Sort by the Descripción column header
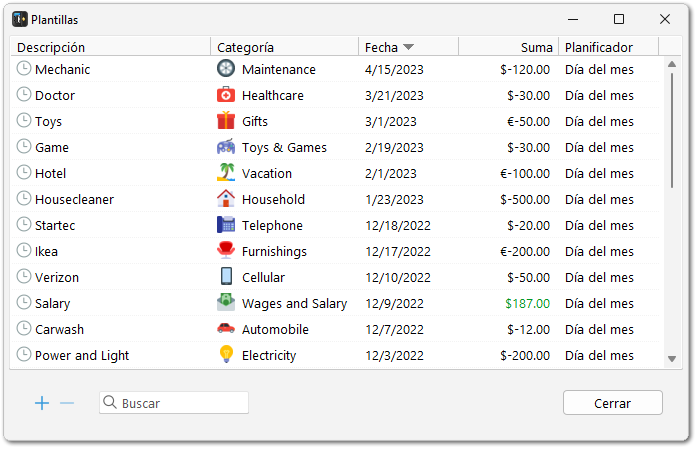This screenshot has height=449, width=697. pos(110,47)
